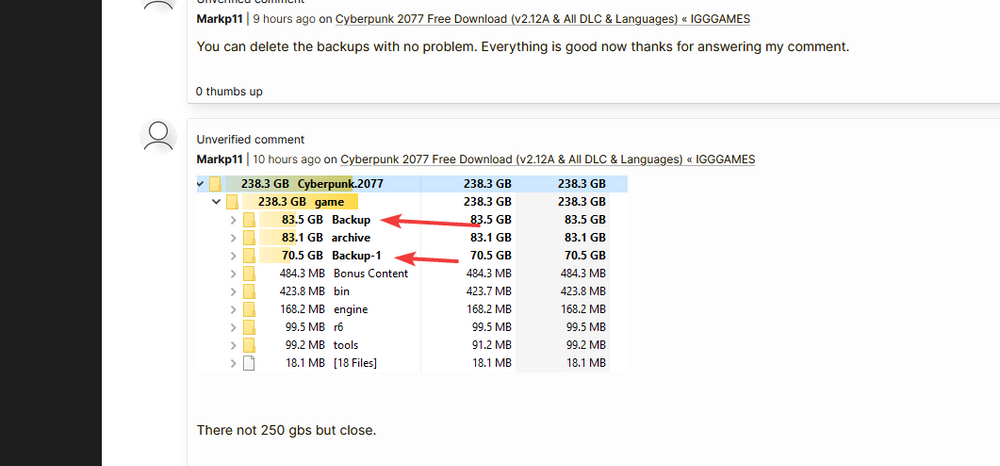Click the 0 thumbs up counter
1000x466 pixels.
229,91
